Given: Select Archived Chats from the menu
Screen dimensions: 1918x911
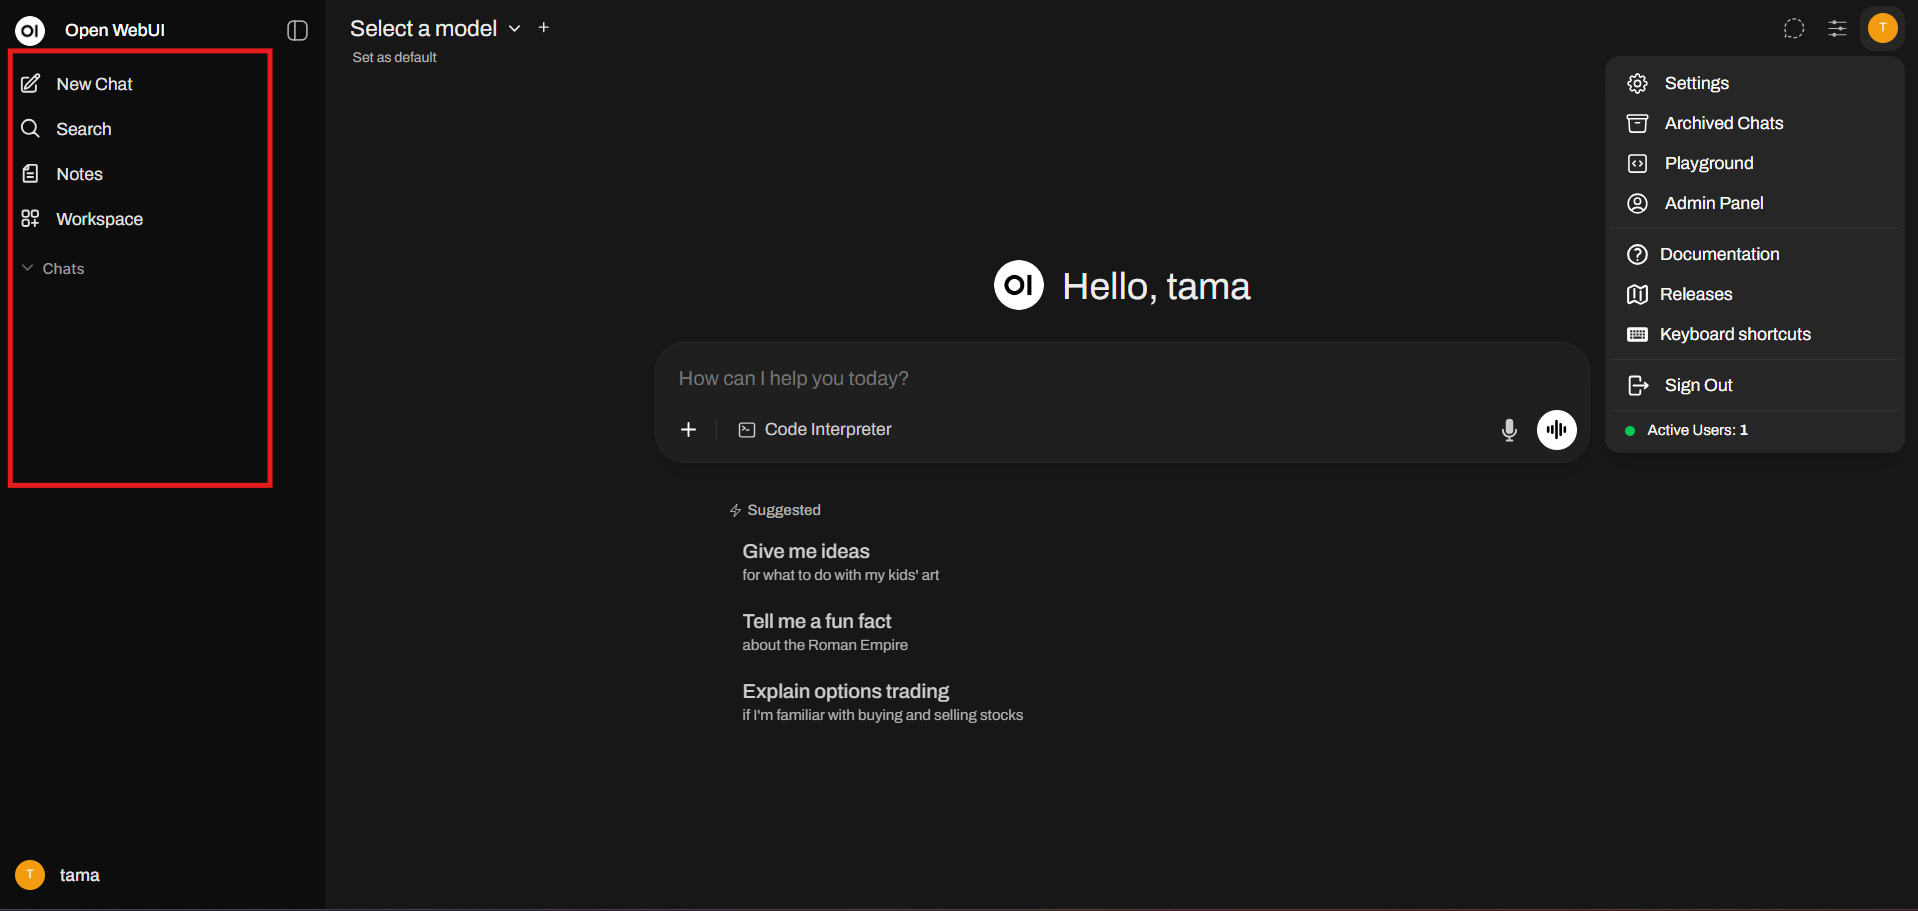Looking at the screenshot, I should tap(1723, 123).
